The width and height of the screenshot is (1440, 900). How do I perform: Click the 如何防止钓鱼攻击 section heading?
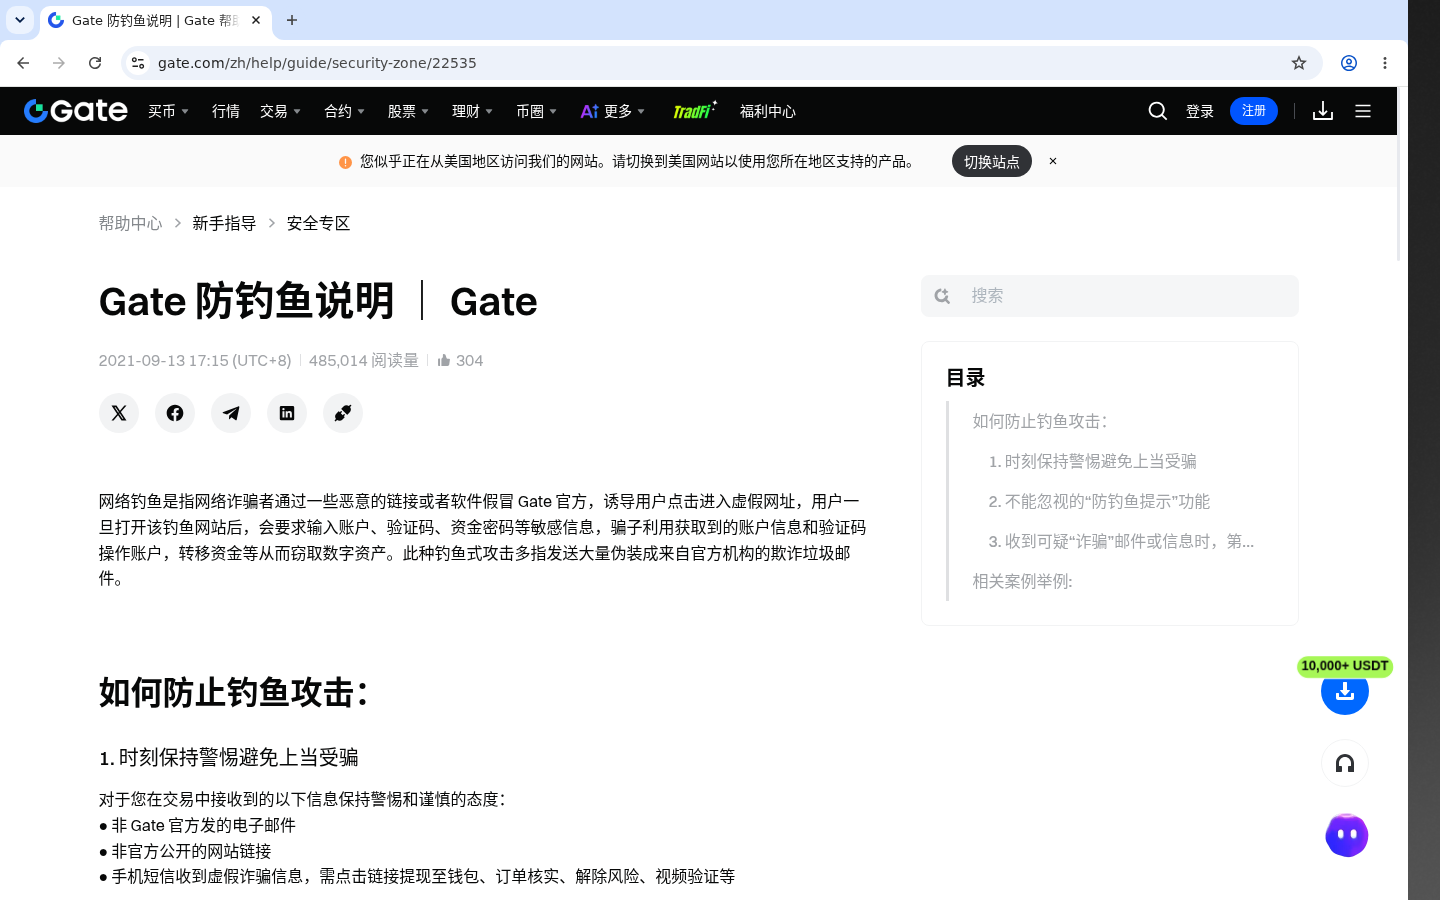pos(234,692)
